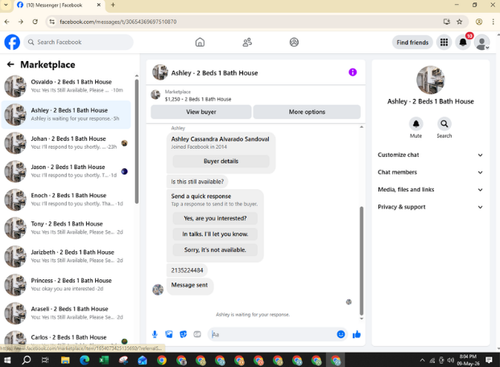The image size is (500, 367).
Task: Focus the Search Facebook field
Action: [79, 42]
